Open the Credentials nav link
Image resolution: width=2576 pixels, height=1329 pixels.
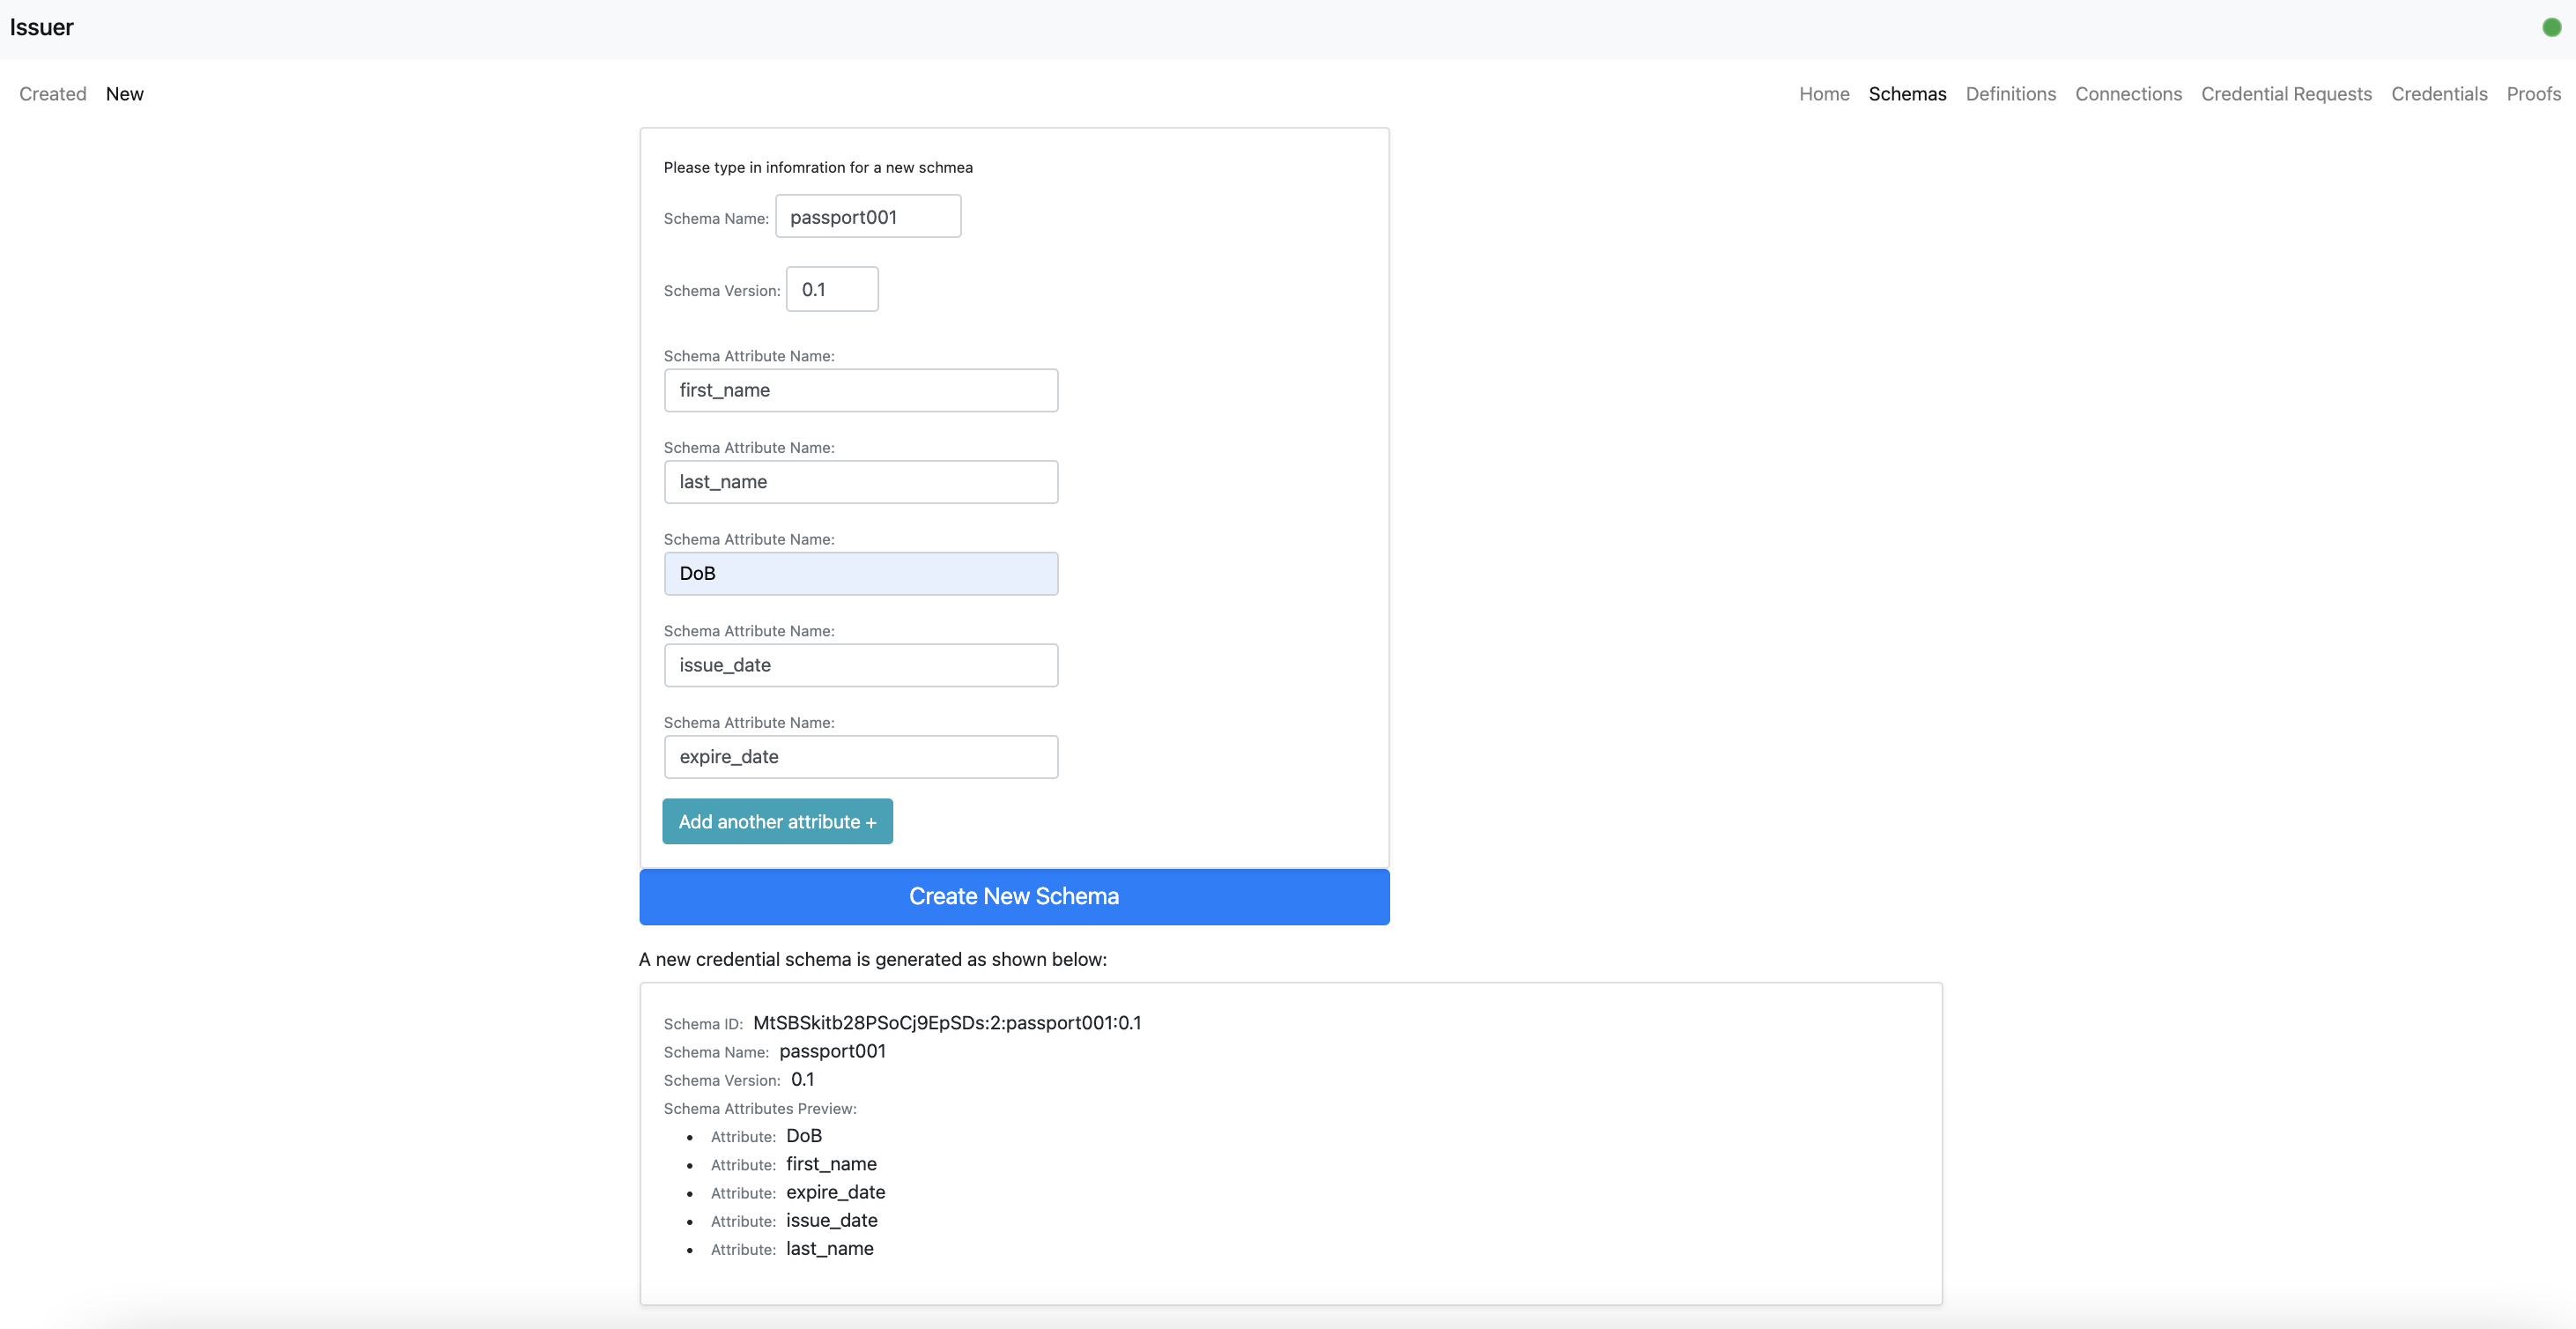pos(2439,94)
